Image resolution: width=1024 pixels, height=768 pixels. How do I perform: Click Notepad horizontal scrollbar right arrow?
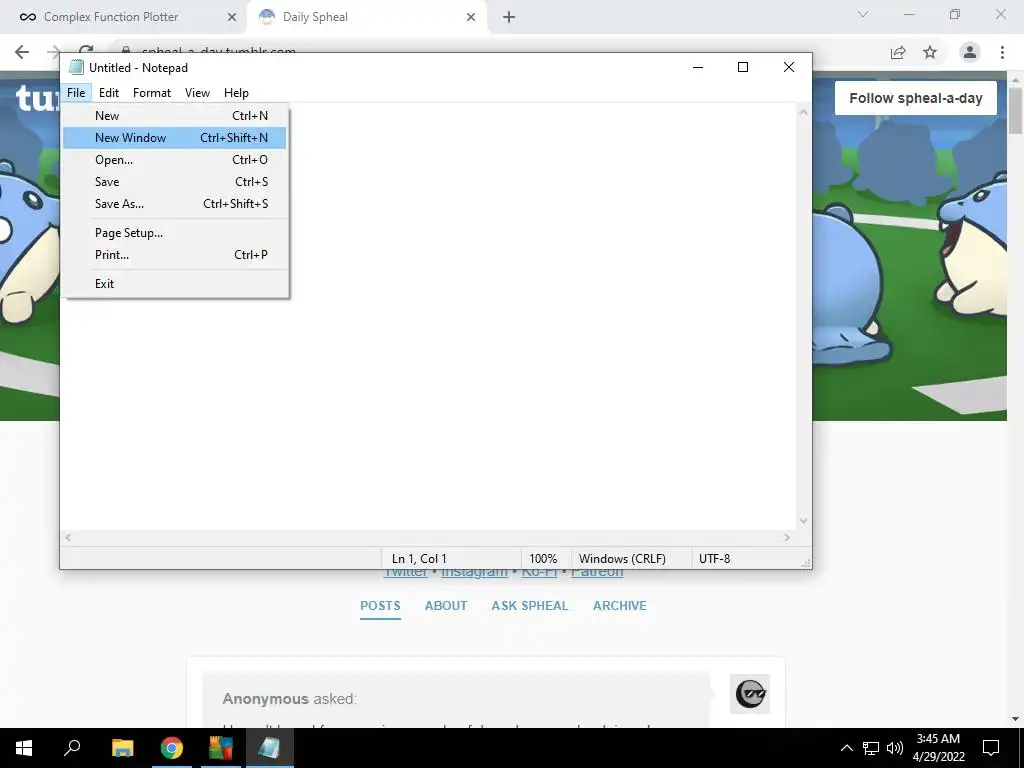pos(787,537)
